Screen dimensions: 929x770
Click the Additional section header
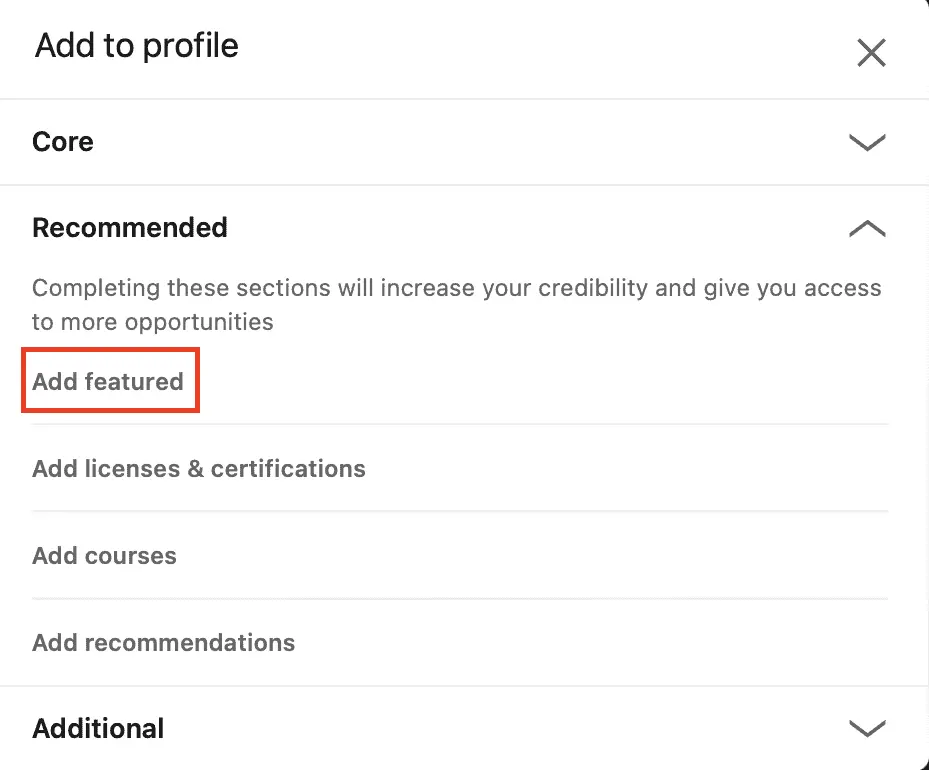tap(97, 729)
